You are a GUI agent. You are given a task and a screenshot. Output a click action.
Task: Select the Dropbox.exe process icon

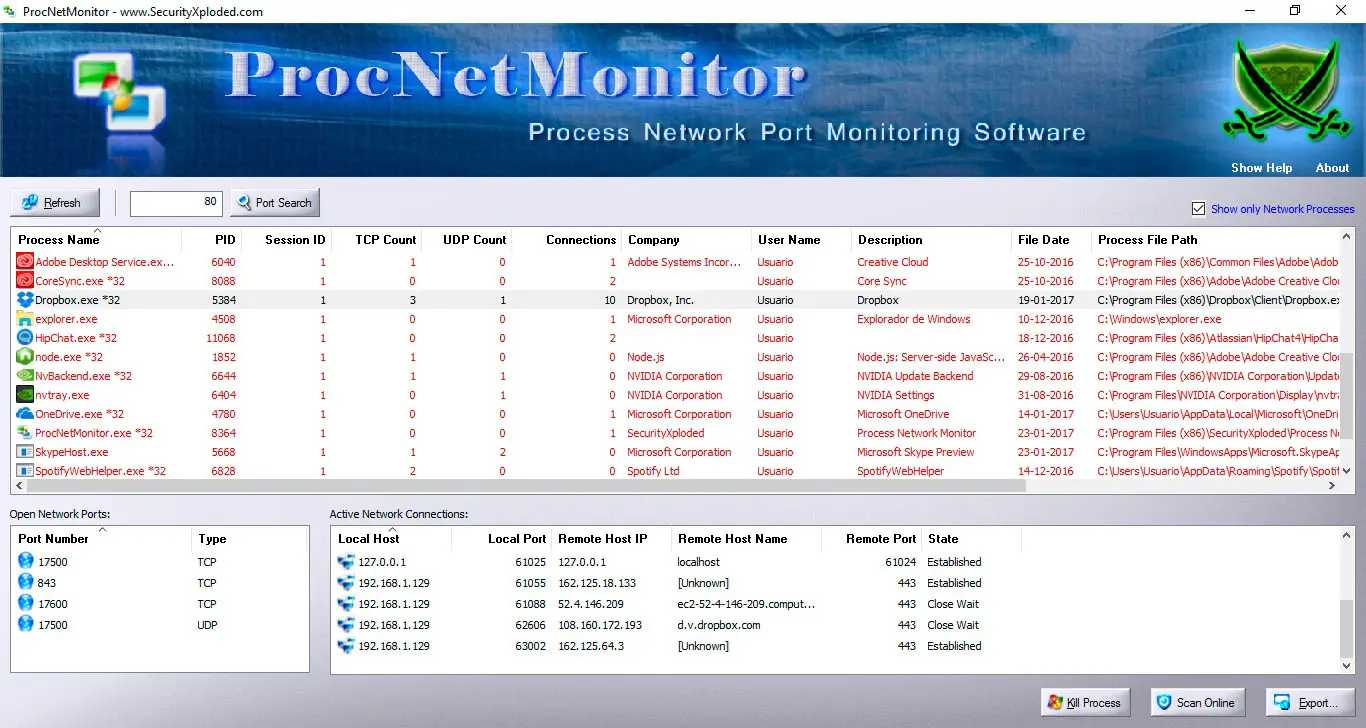[x=25, y=300]
